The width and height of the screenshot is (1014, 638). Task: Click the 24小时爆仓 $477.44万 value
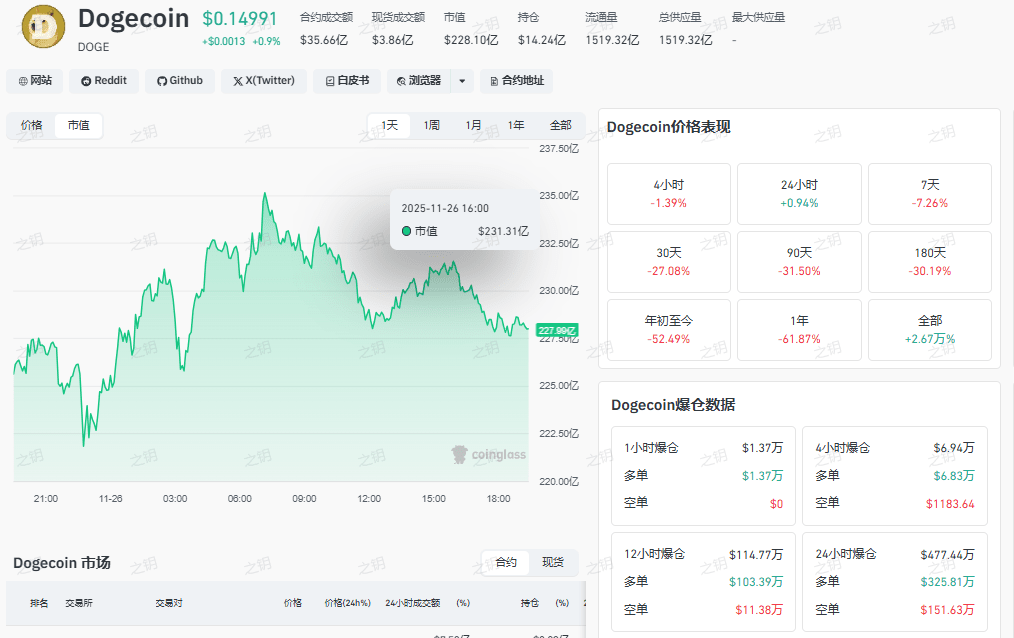947,555
